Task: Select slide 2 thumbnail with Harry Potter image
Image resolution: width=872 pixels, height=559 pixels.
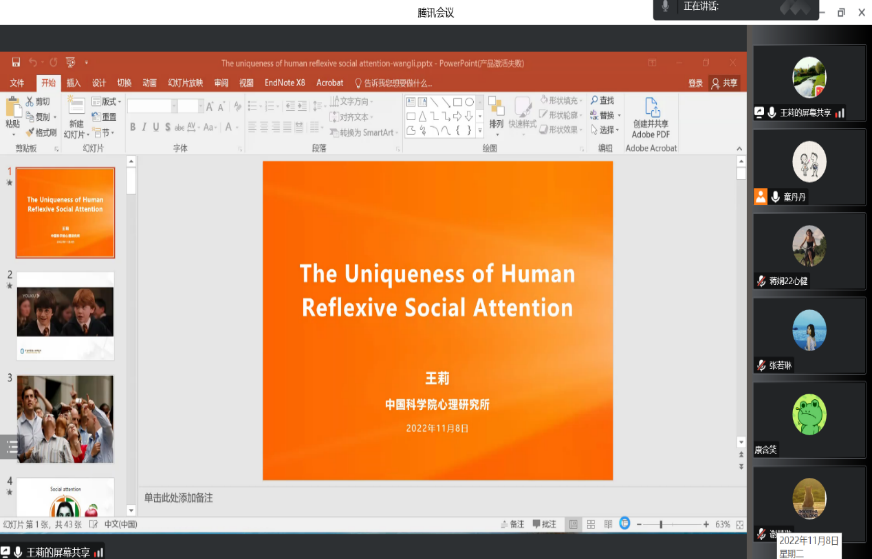Action: pos(65,315)
